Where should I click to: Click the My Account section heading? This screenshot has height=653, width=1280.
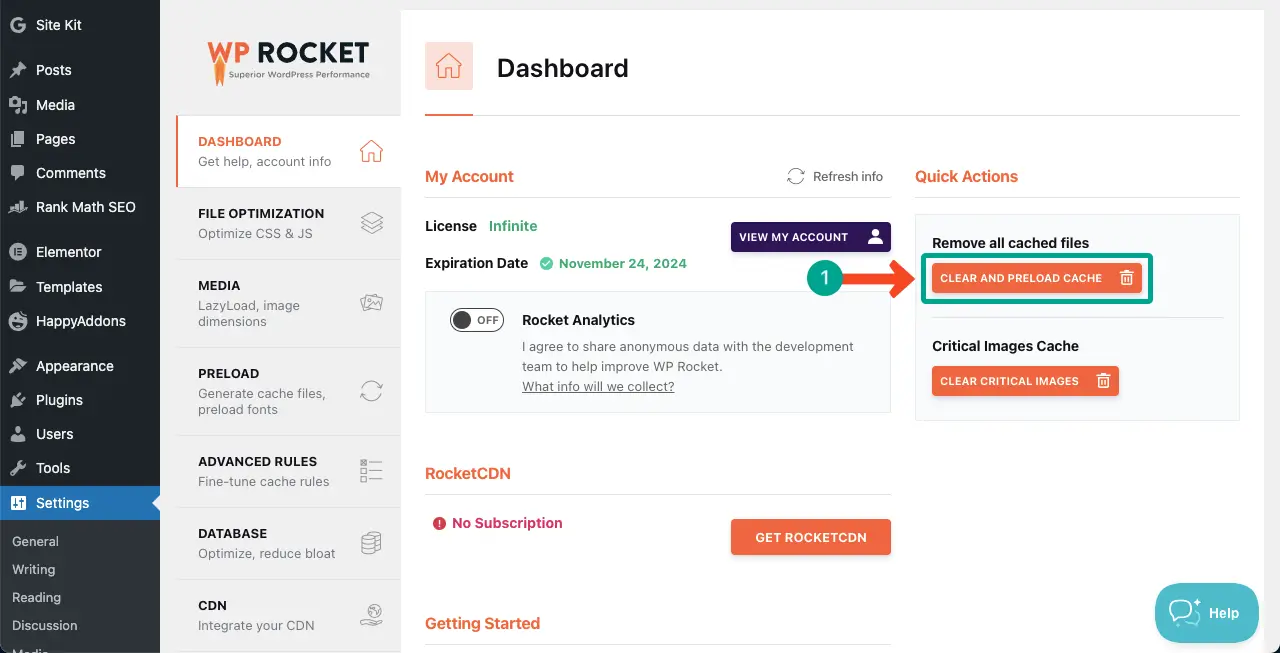[469, 176]
